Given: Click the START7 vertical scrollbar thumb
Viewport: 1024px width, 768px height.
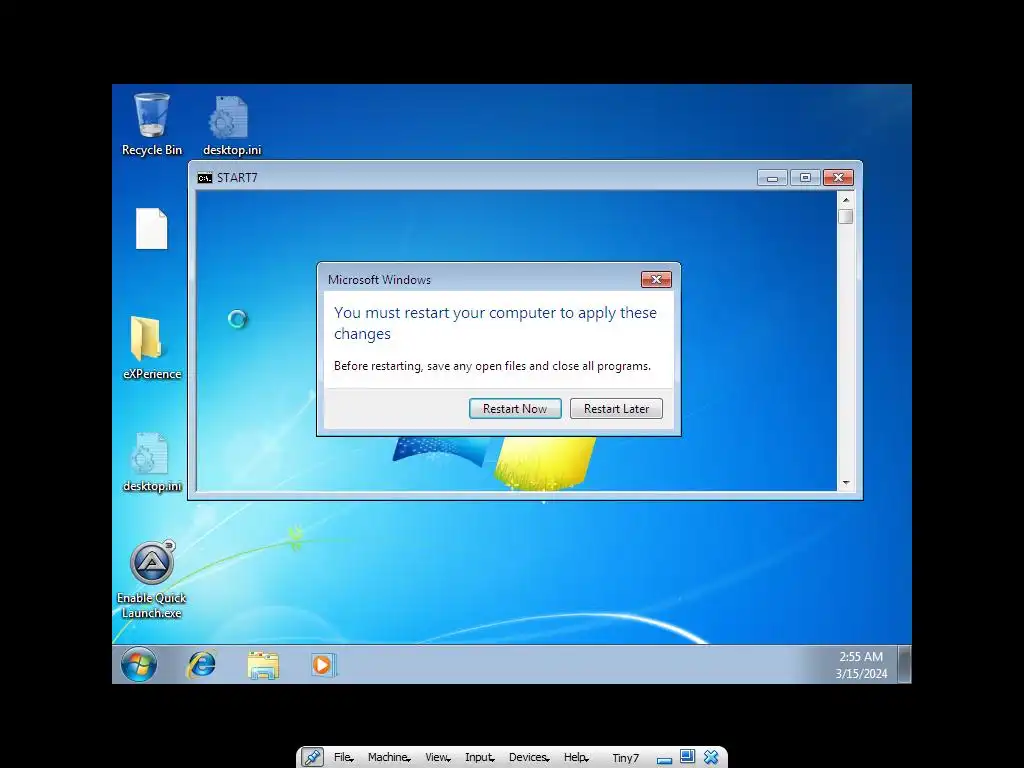Looking at the screenshot, I should coord(846,216).
